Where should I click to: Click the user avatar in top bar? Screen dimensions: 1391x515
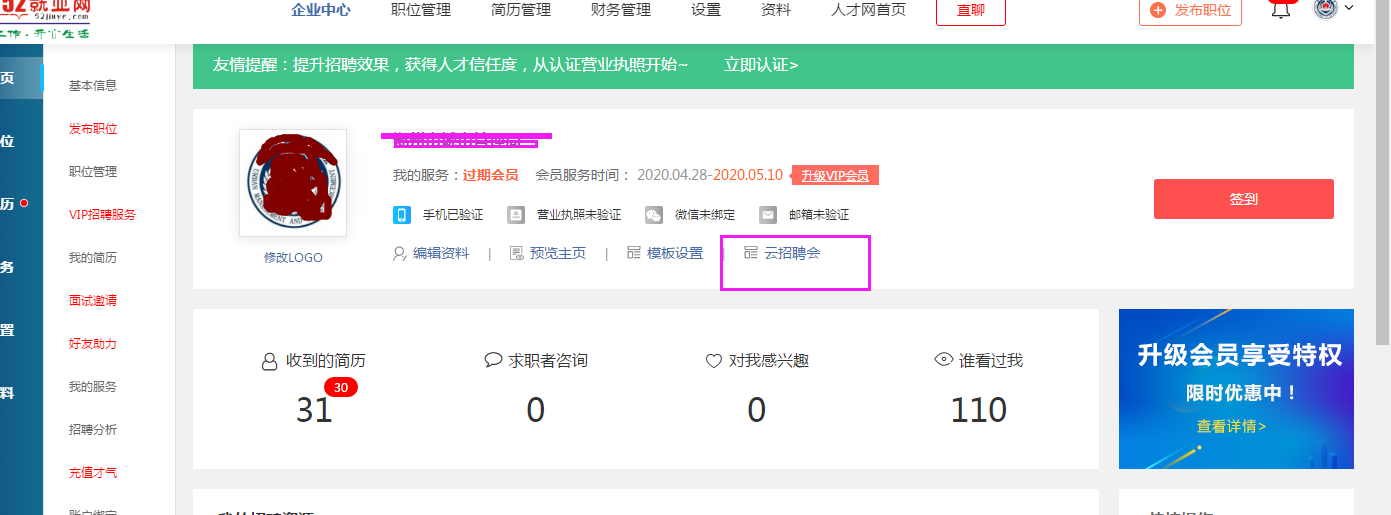pos(1325,9)
